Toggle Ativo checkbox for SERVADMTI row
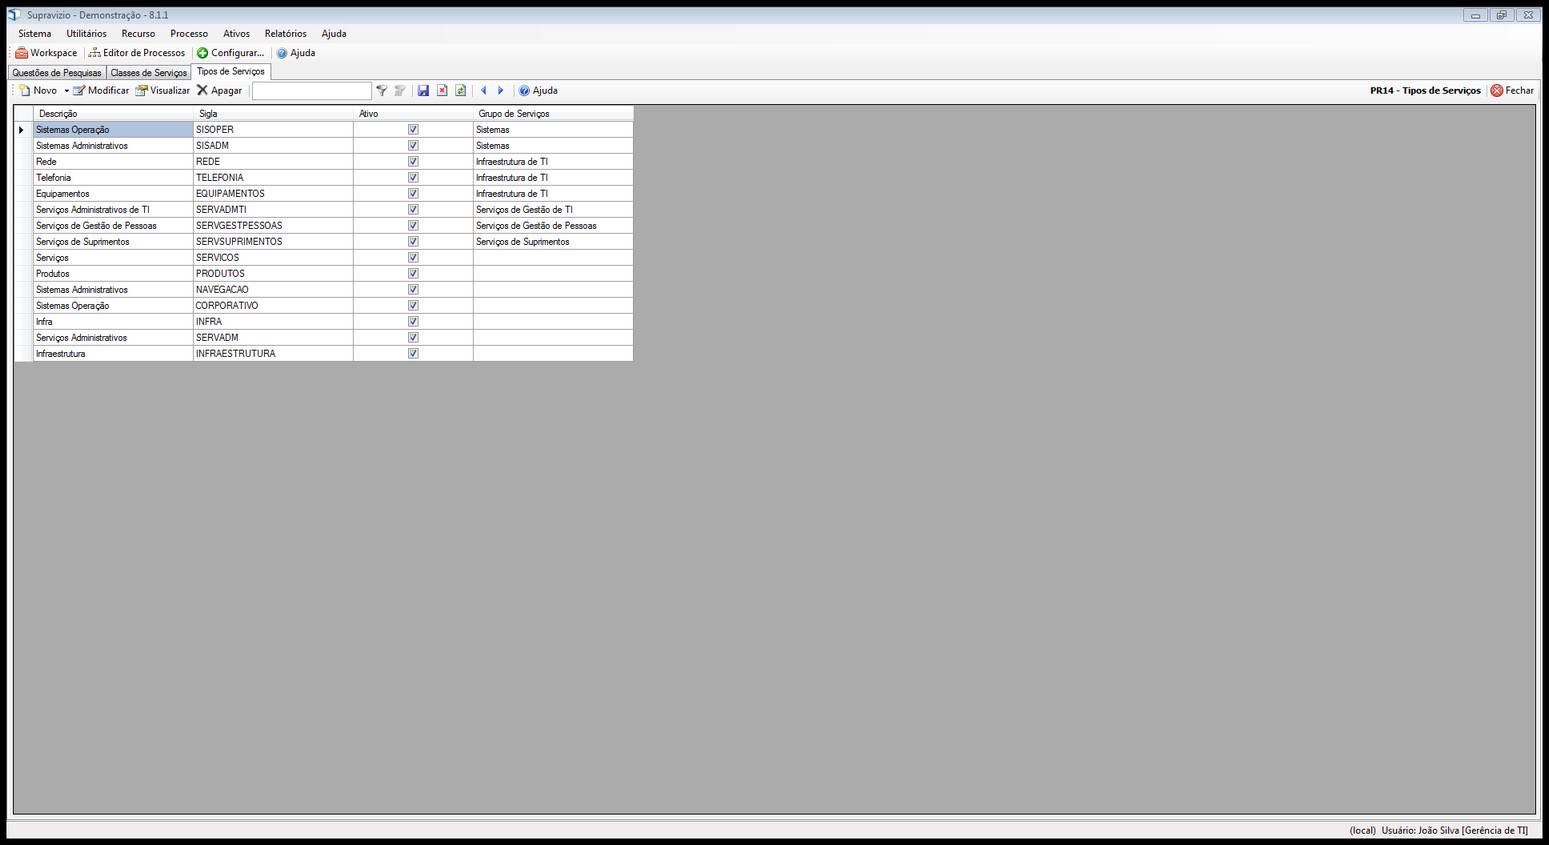Screen dimensions: 1549x845 pyautogui.click(x=413, y=210)
